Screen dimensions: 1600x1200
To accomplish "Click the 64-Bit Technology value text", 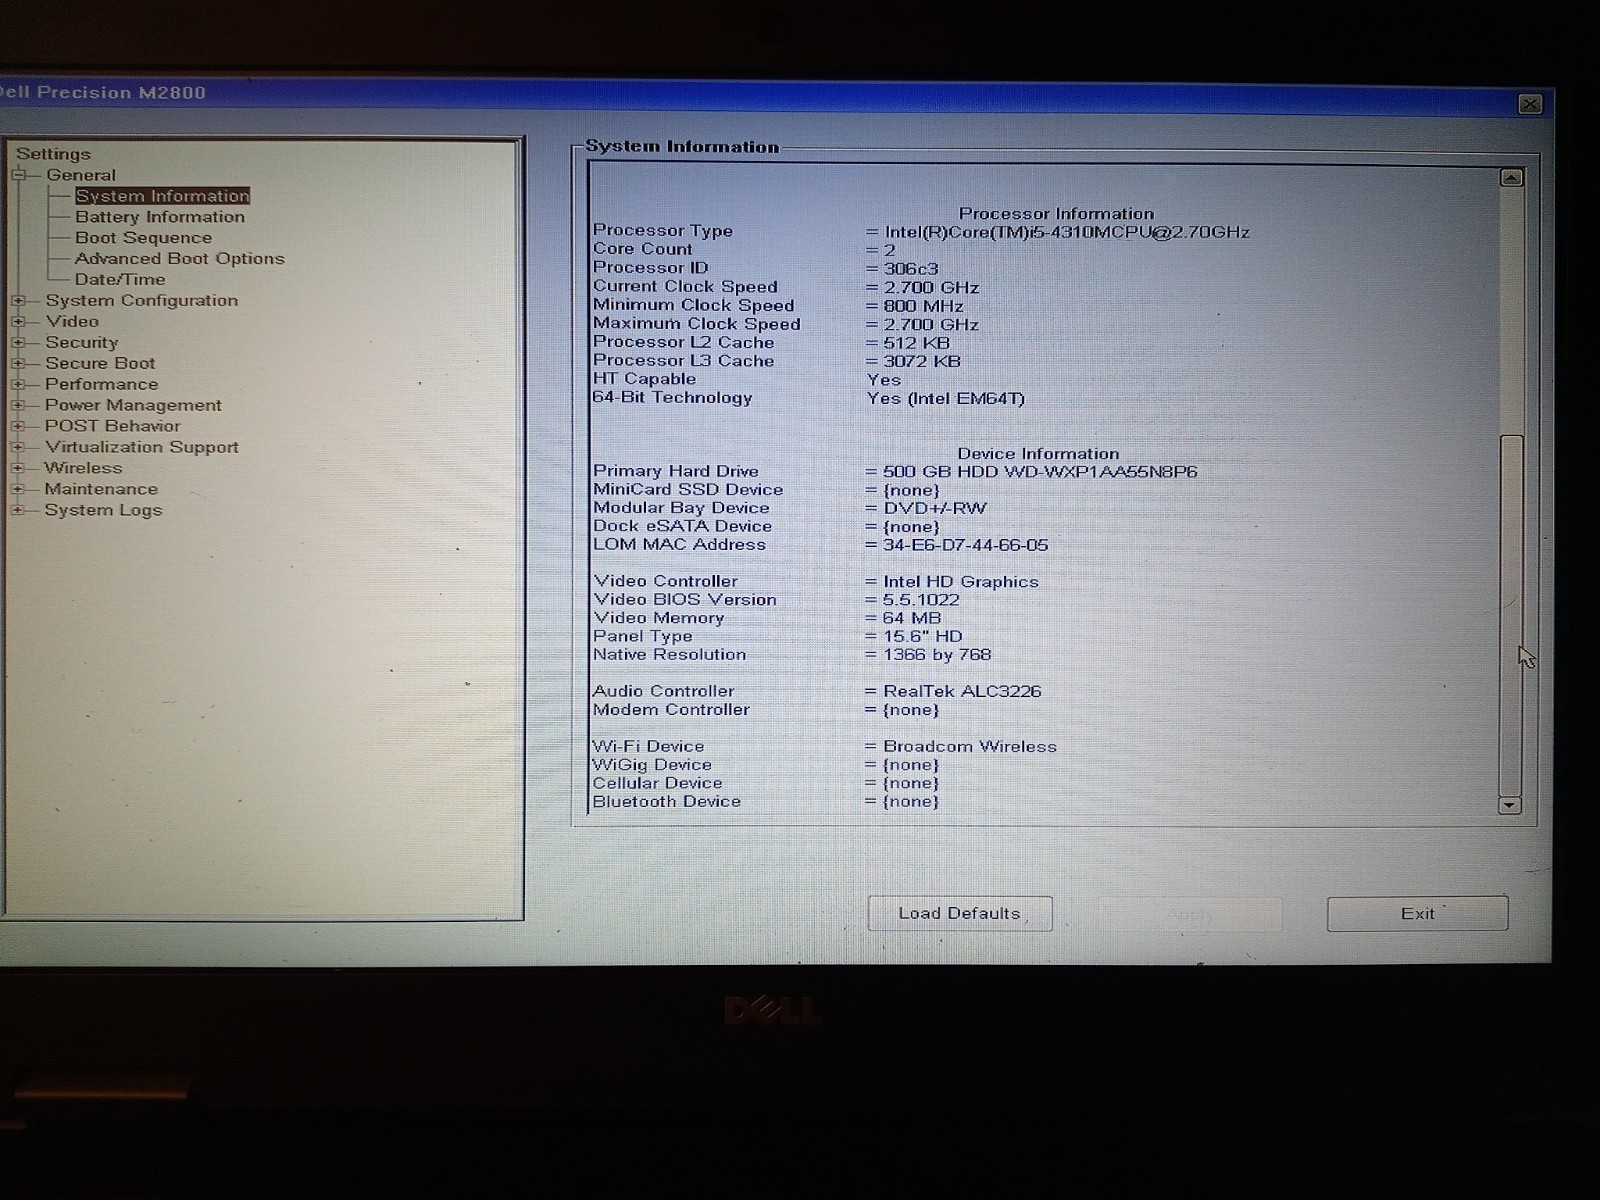I will pos(946,398).
